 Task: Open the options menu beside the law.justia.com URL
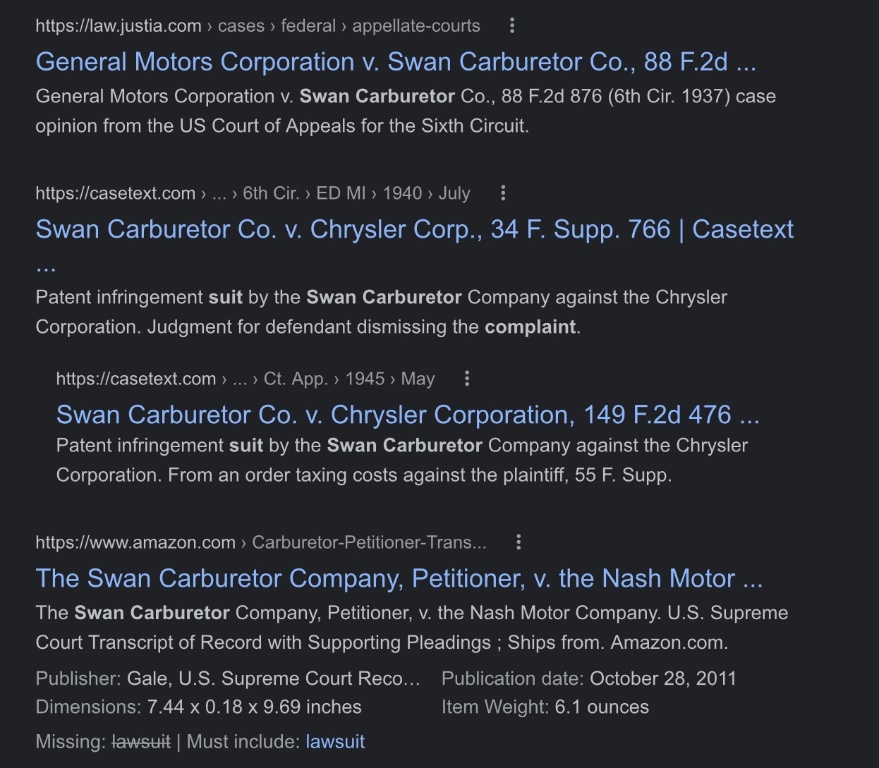[513, 25]
